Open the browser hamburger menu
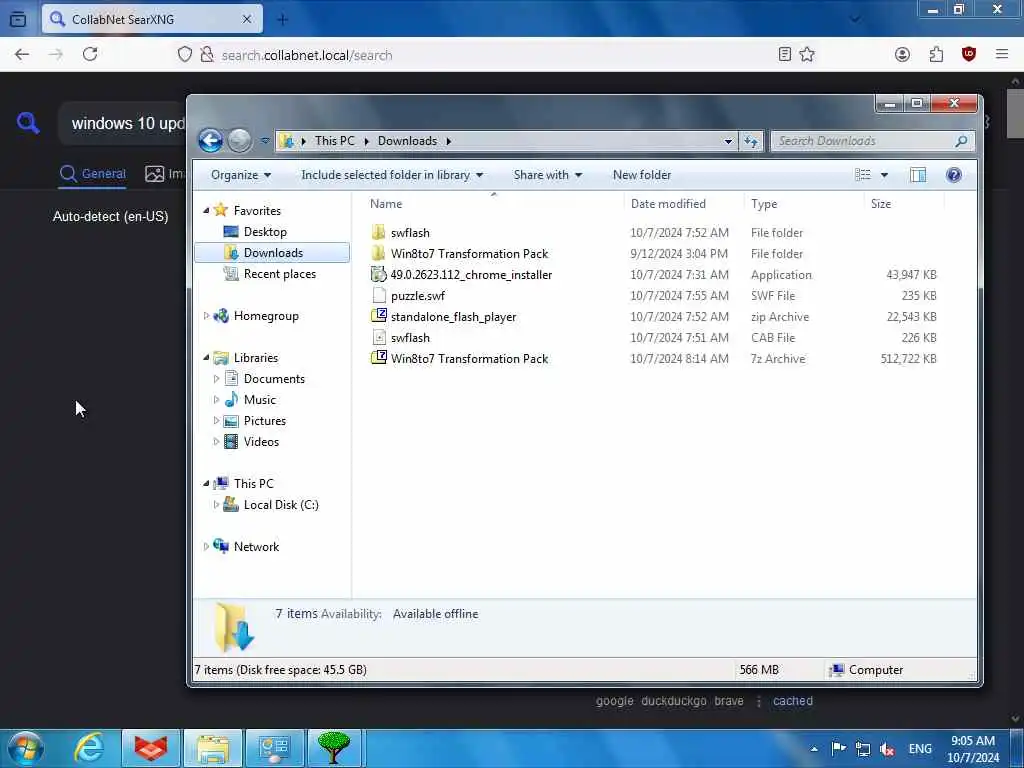The image size is (1024, 768). 1002,55
